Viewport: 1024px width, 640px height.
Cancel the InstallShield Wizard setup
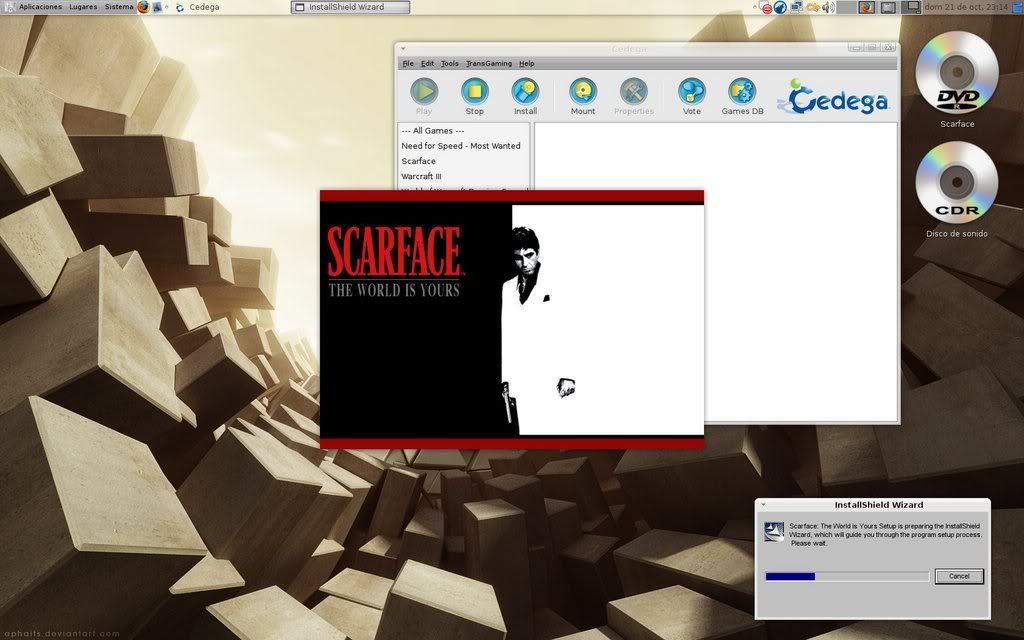pos(959,576)
